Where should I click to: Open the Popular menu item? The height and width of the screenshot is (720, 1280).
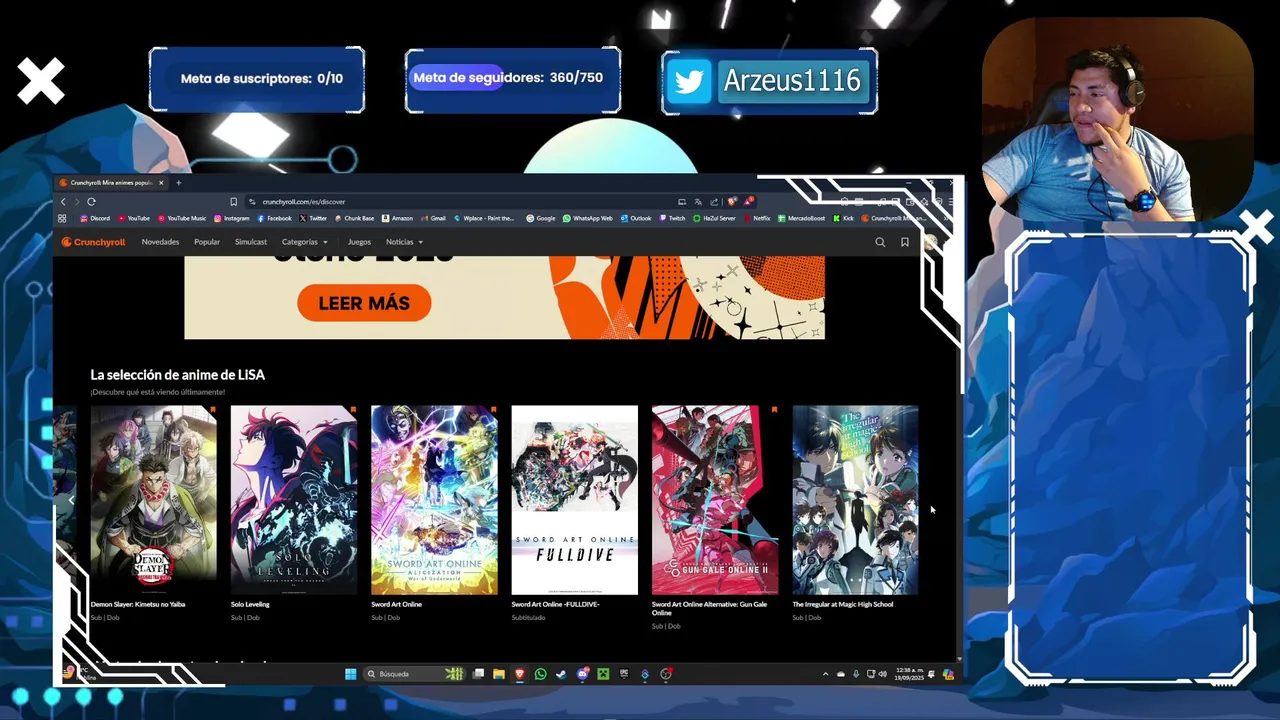(x=207, y=242)
